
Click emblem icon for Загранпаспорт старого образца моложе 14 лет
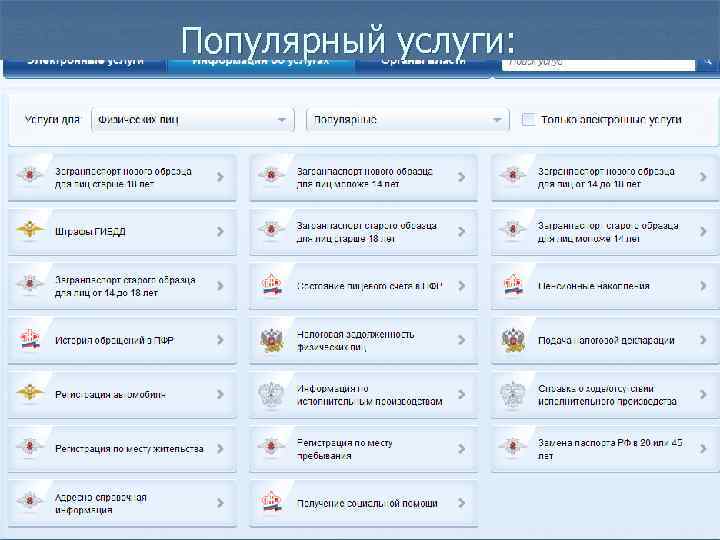point(512,229)
